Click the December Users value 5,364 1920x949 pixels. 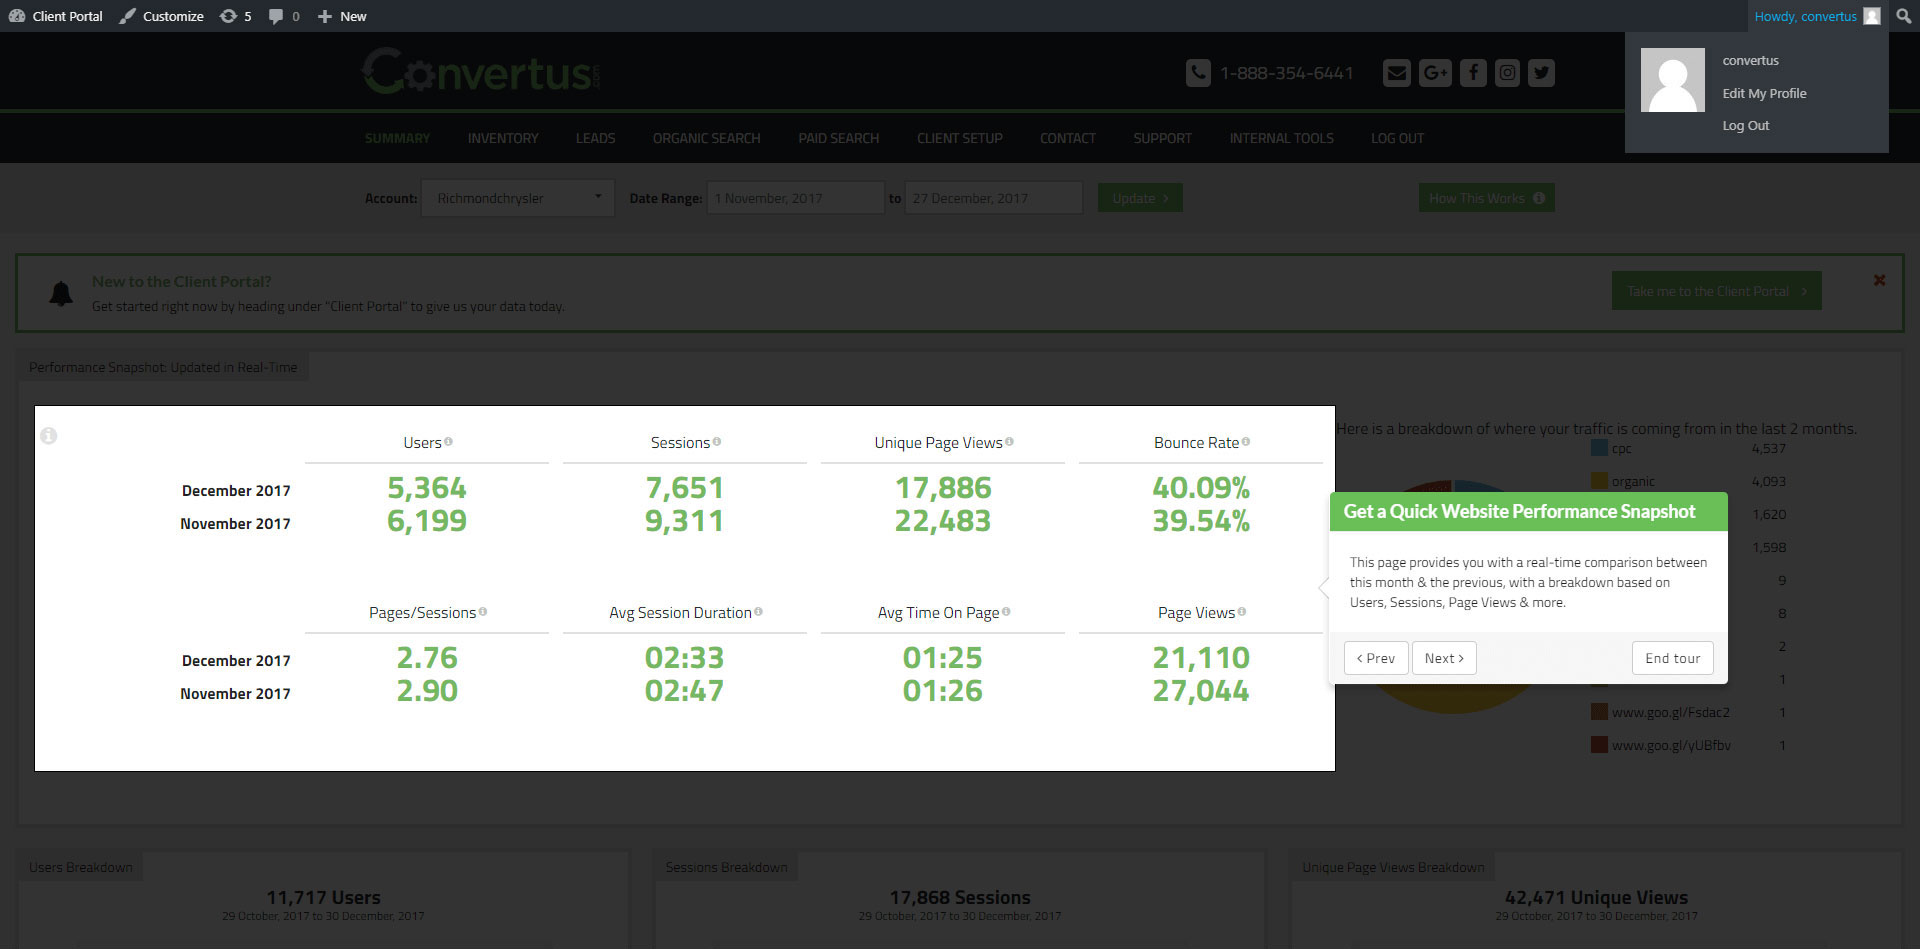coord(427,488)
